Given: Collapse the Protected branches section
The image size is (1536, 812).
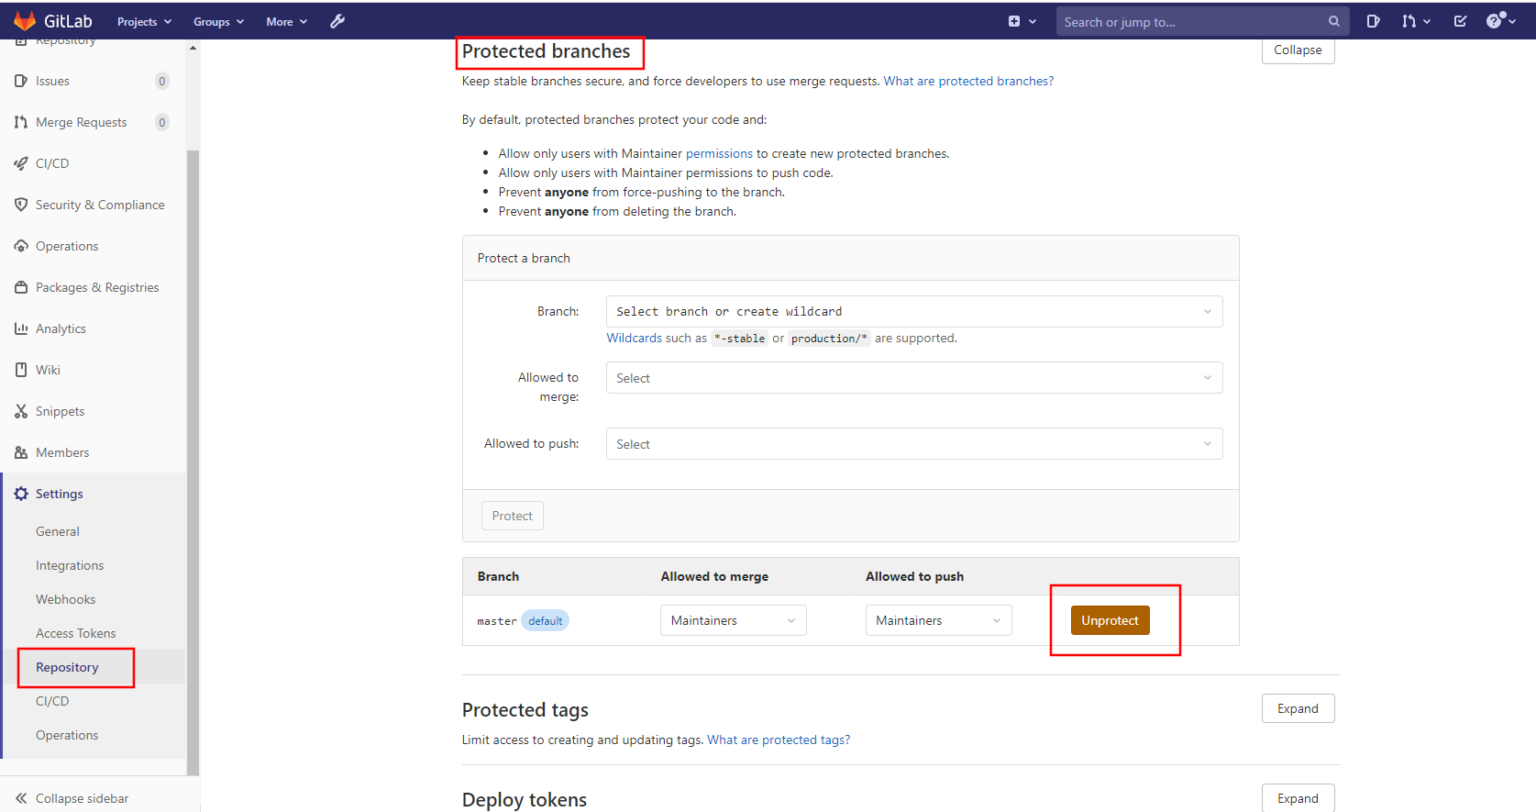Looking at the screenshot, I should click(x=1297, y=49).
